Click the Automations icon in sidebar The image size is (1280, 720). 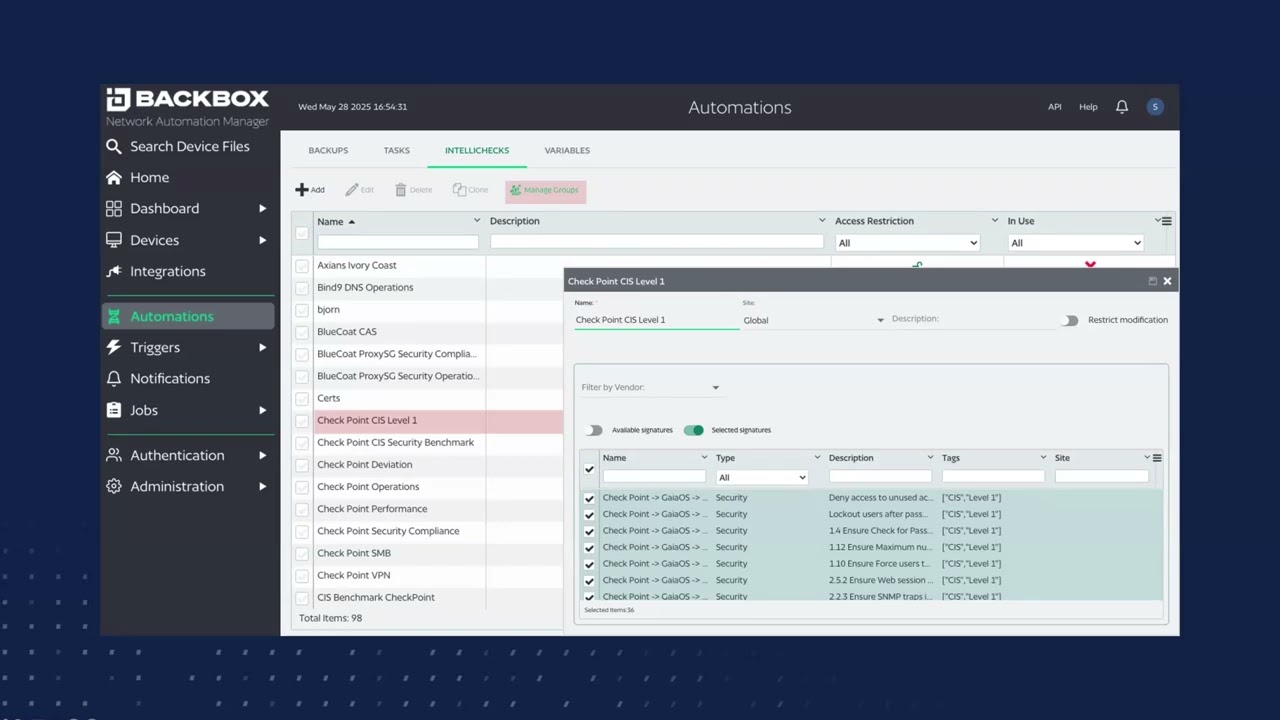click(x=114, y=316)
